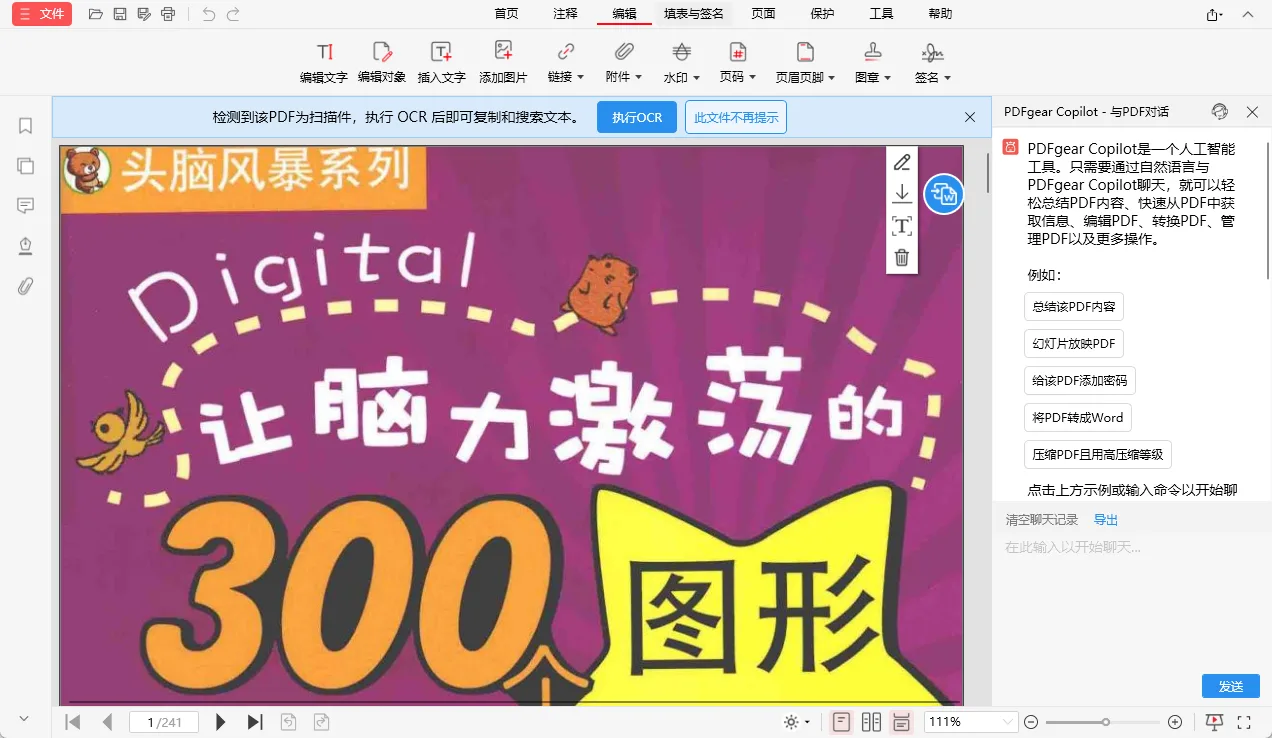Screen dimensions: 1272x738
Task: Click the print icon
Action: (x=168, y=14)
